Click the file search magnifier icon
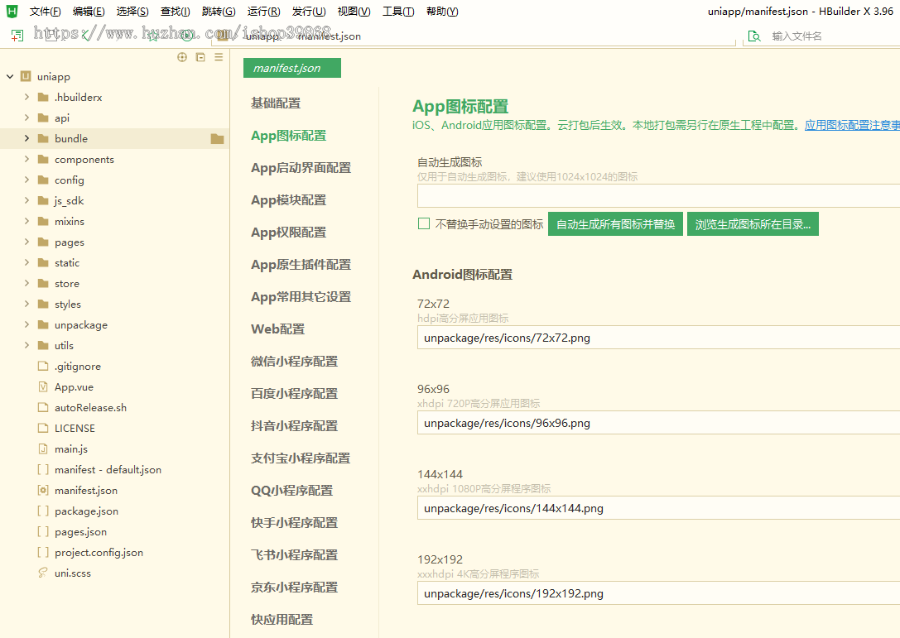The image size is (900, 638). tap(754, 36)
